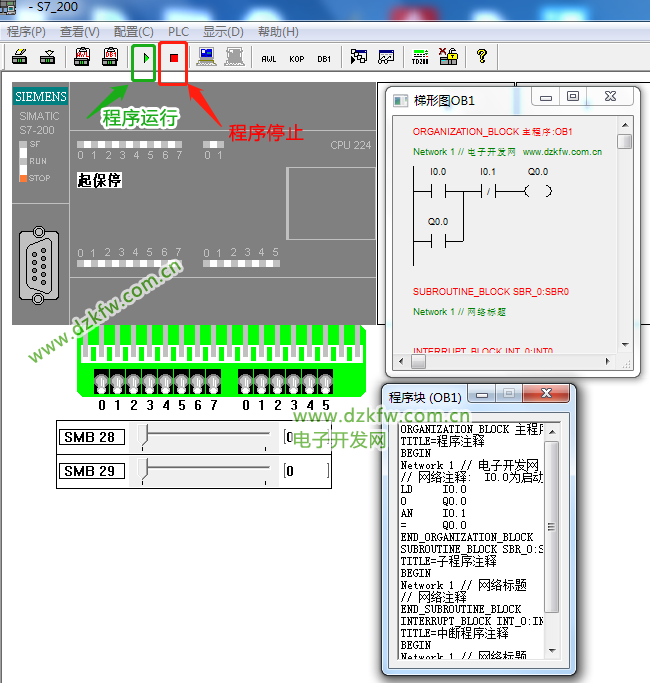The height and width of the screenshot is (683, 650).
Task: Click the padlock icon in toolbar
Action: tap(448, 58)
